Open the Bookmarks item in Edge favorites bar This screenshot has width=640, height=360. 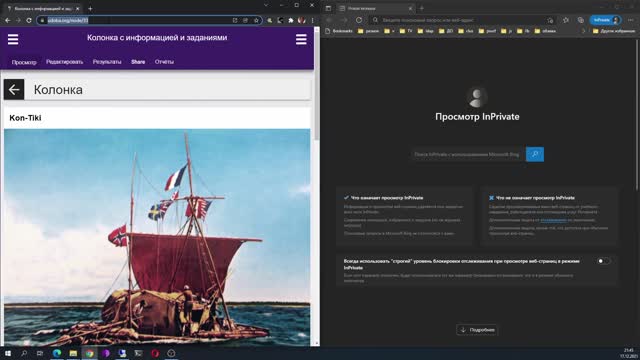[x=339, y=31]
